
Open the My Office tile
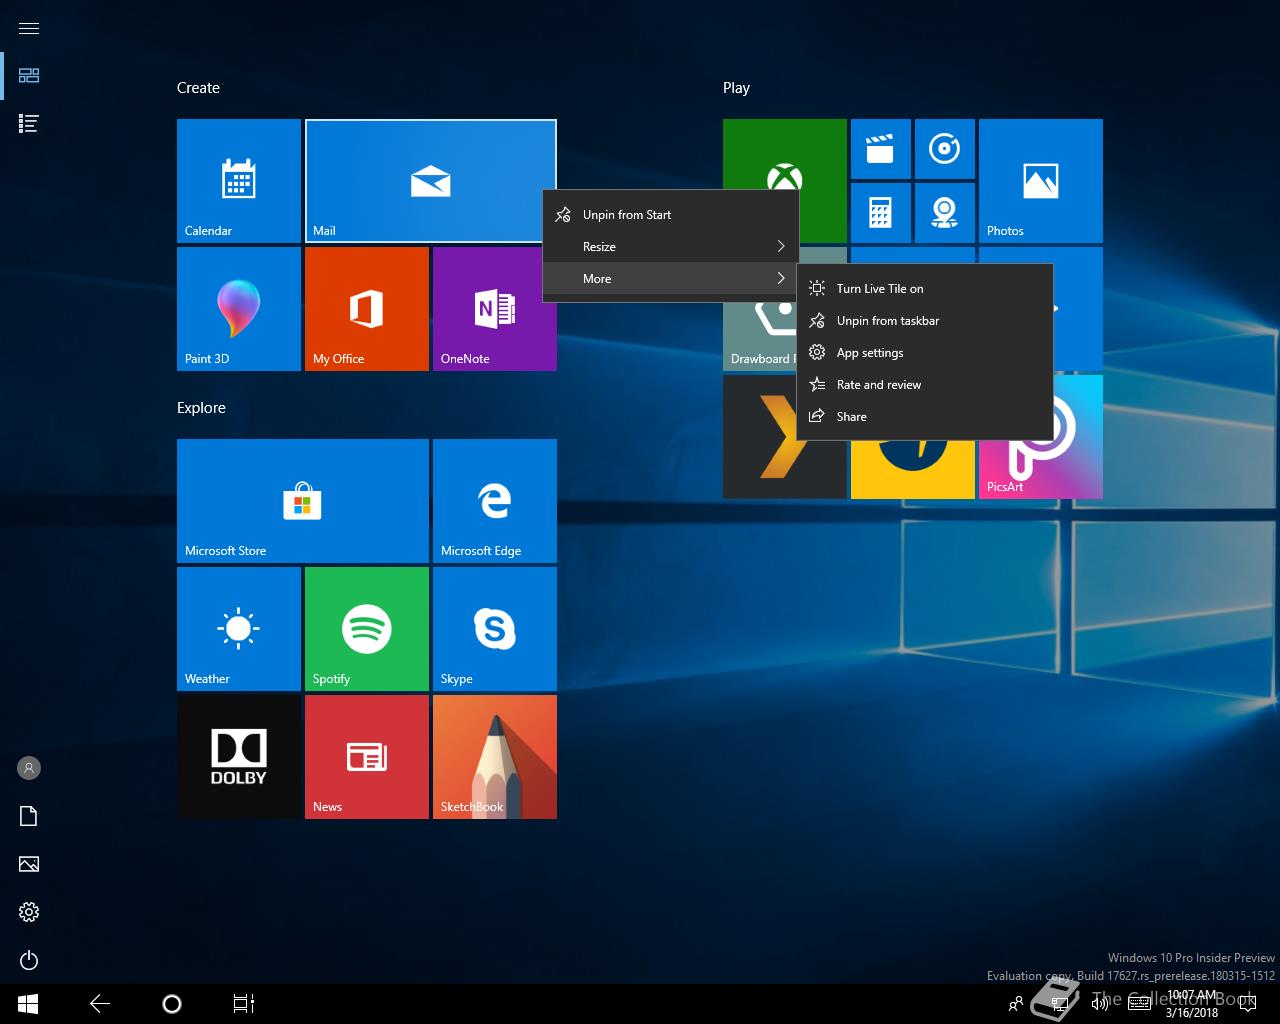coord(366,308)
